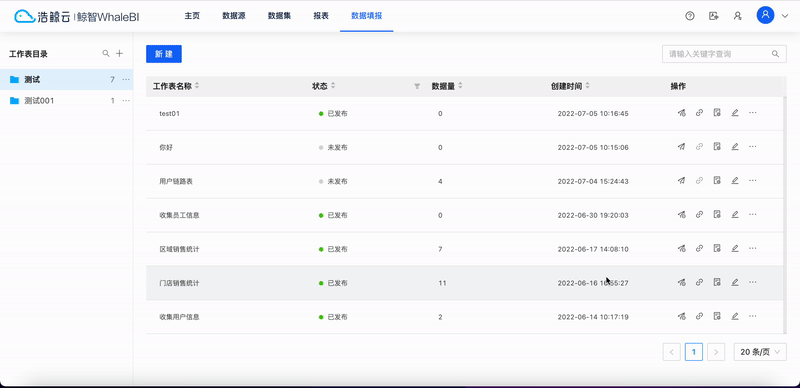This screenshot has height=388, width=800.
Task: Open the more actions menu for 收集员工信息
Action: tap(752, 214)
